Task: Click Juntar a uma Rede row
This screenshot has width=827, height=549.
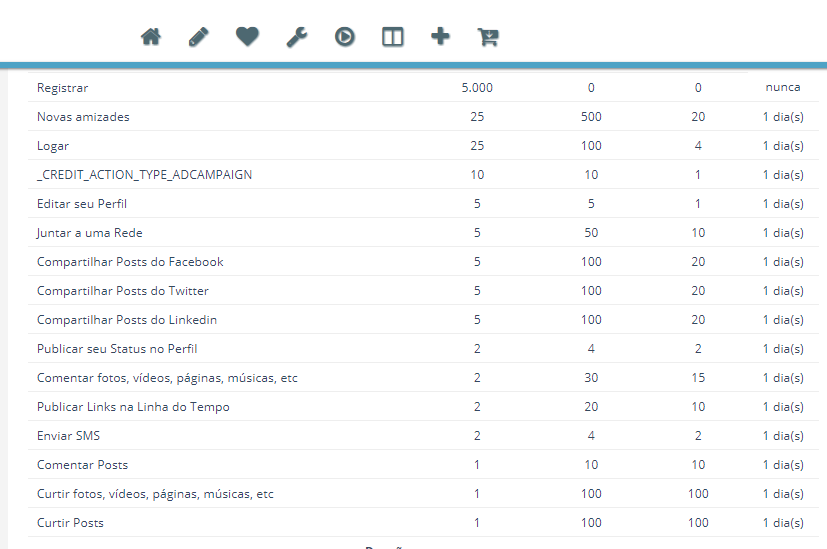Action: click(89, 233)
